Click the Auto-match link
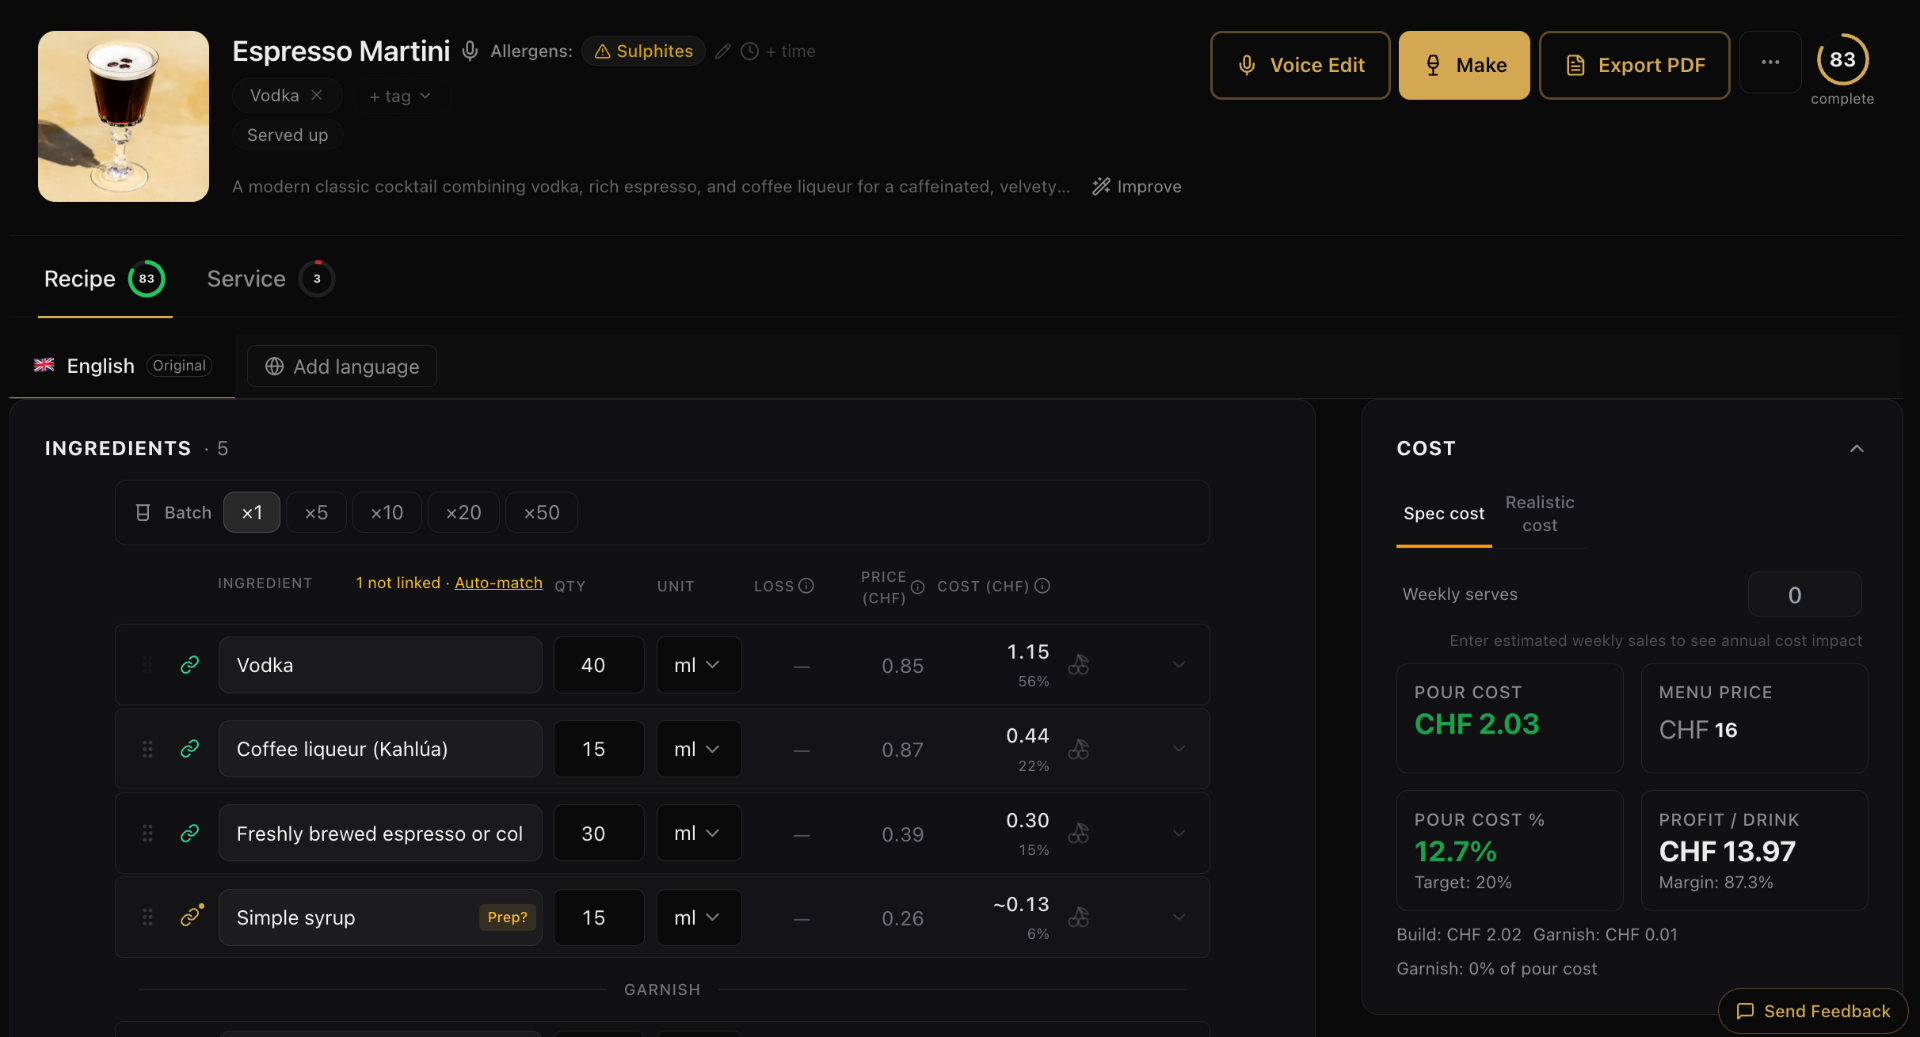The height and width of the screenshot is (1037, 1920). (x=498, y=582)
